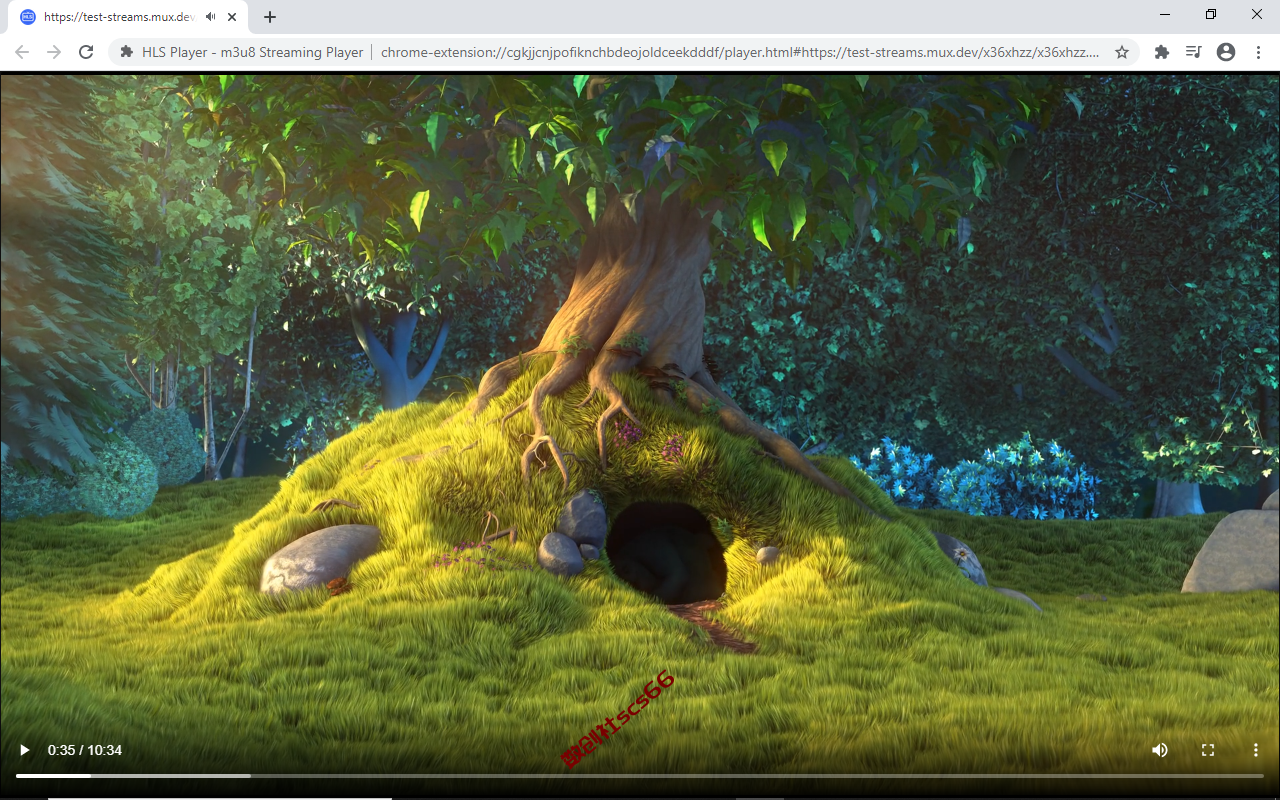The height and width of the screenshot is (800, 1280).
Task: Close the test-streams.mux.dev tab
Action: [x=232, y=17]
